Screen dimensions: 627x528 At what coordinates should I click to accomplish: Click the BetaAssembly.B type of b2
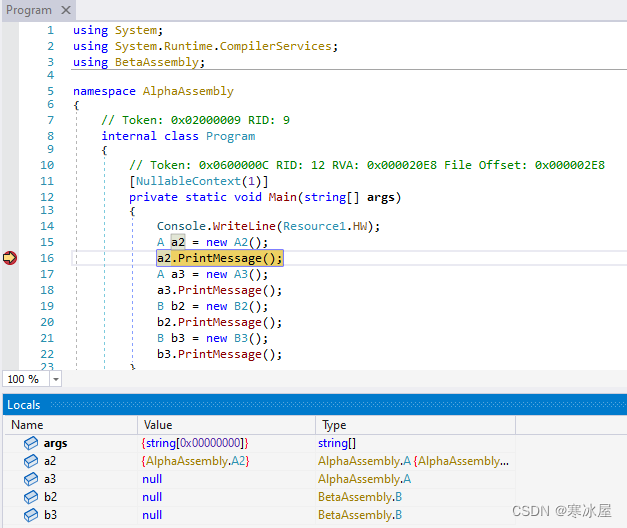coord(360,497)
